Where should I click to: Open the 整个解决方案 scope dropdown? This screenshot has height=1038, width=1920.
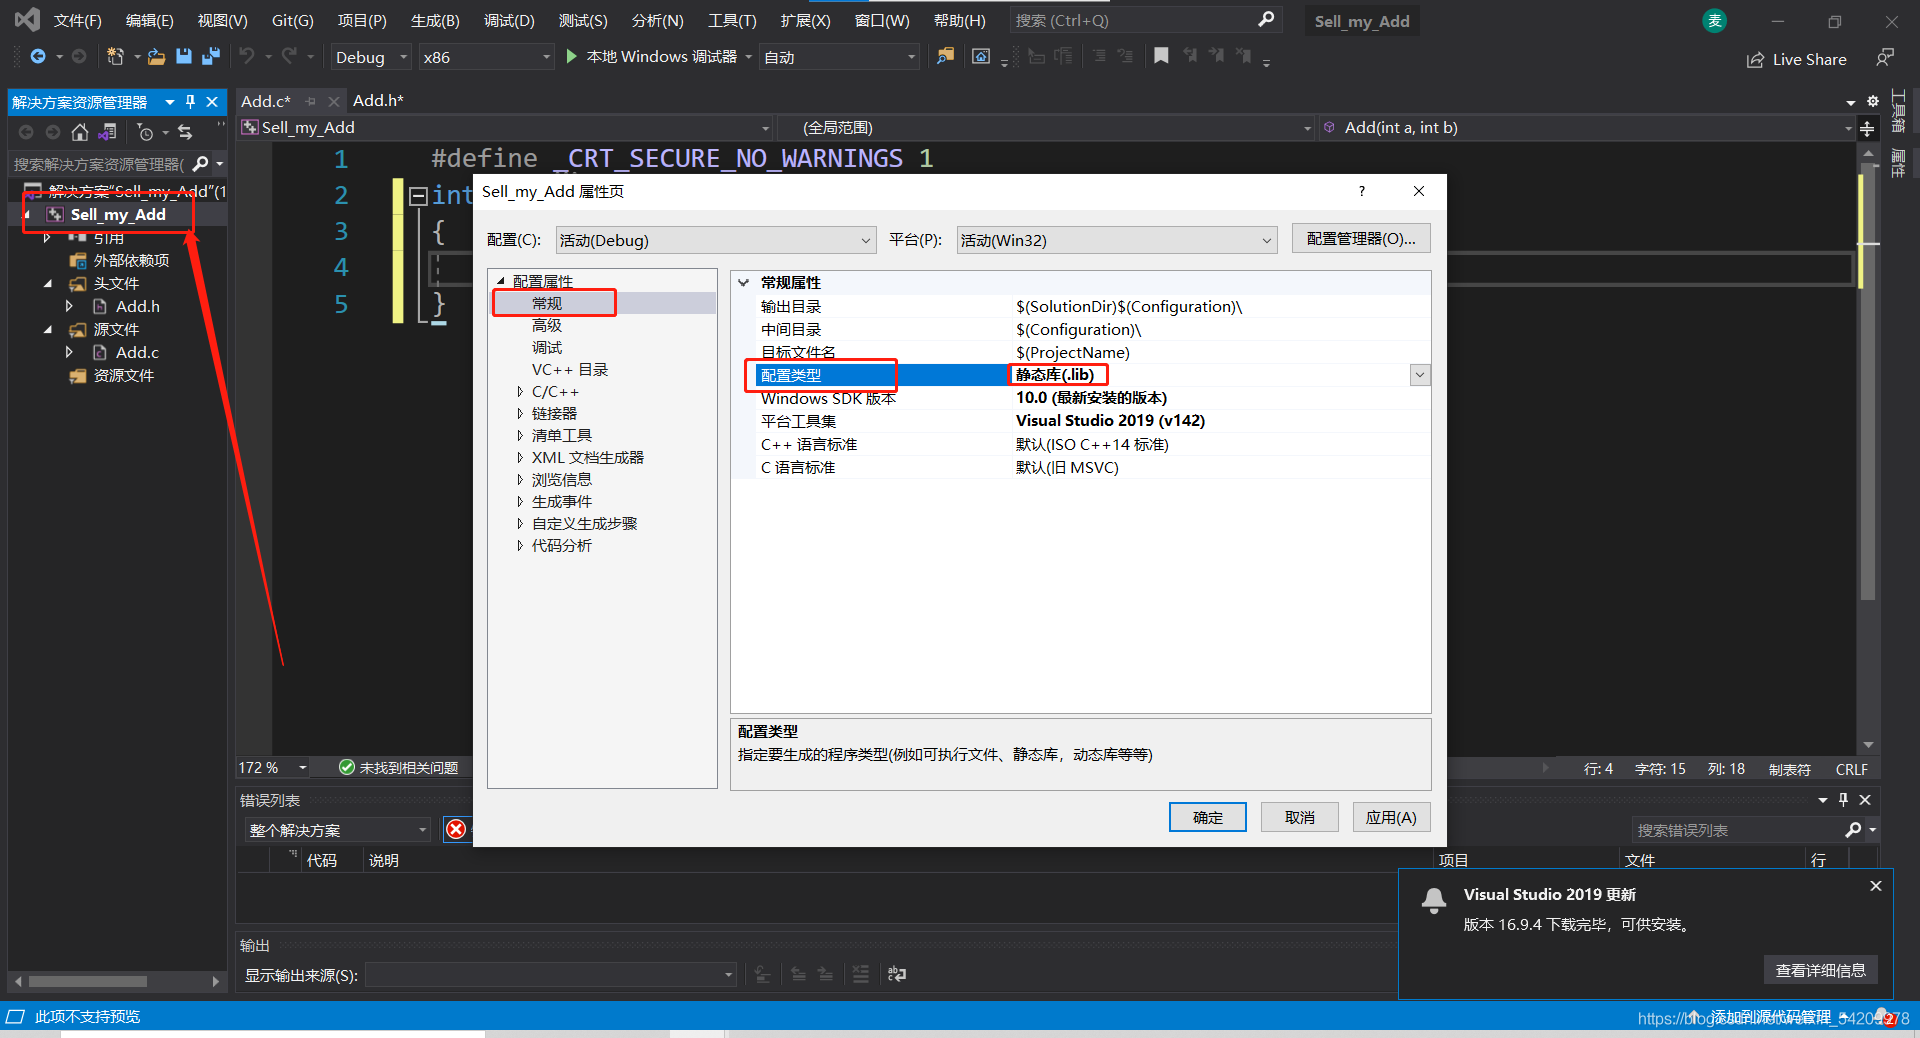pyautogui.click(x=338, y=830)
